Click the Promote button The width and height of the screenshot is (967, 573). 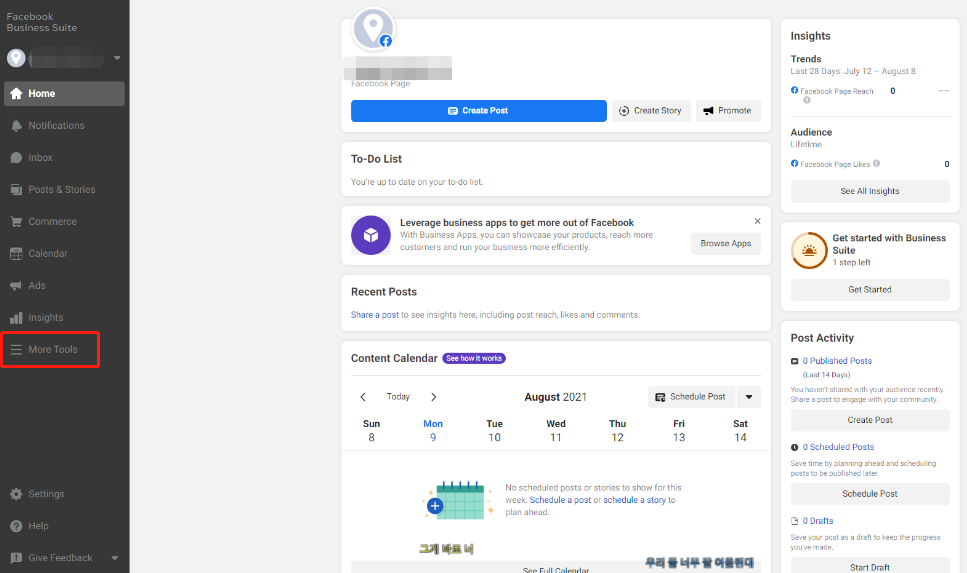728,111
